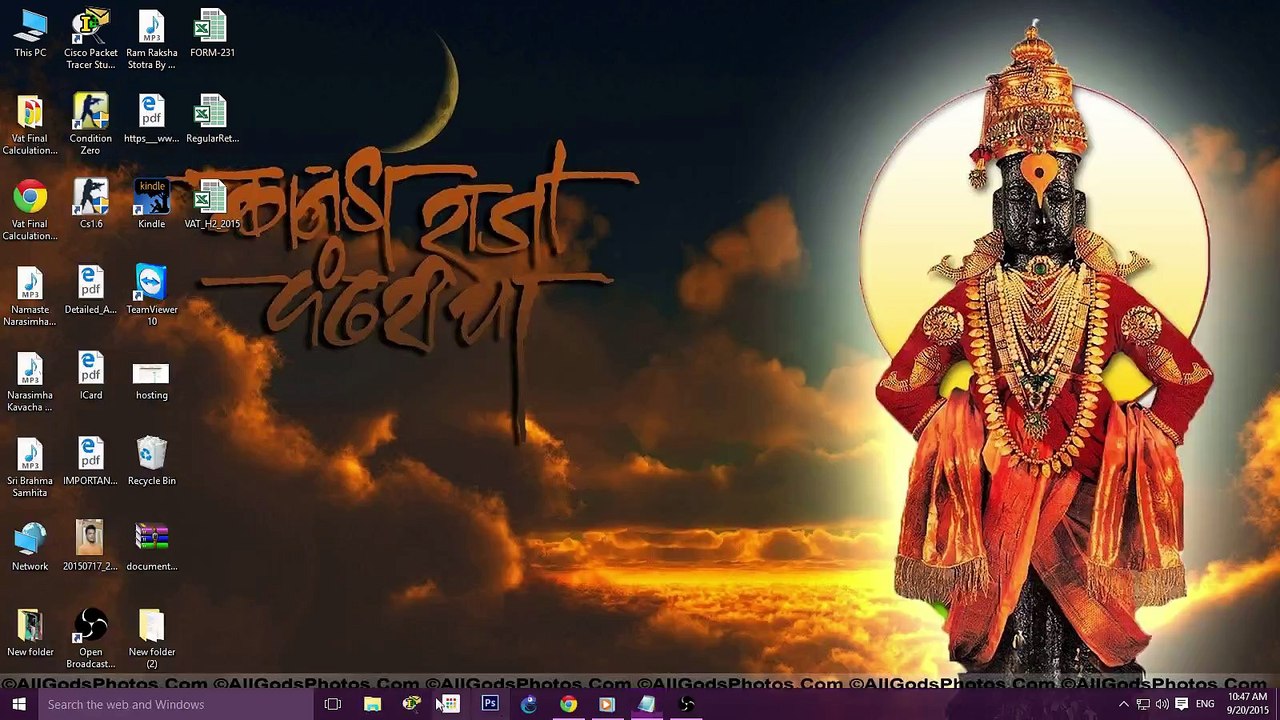This screenshot has height=720, width=1280.
Task: Select the New folder desktop icon
Action: (x=30, y=634)
